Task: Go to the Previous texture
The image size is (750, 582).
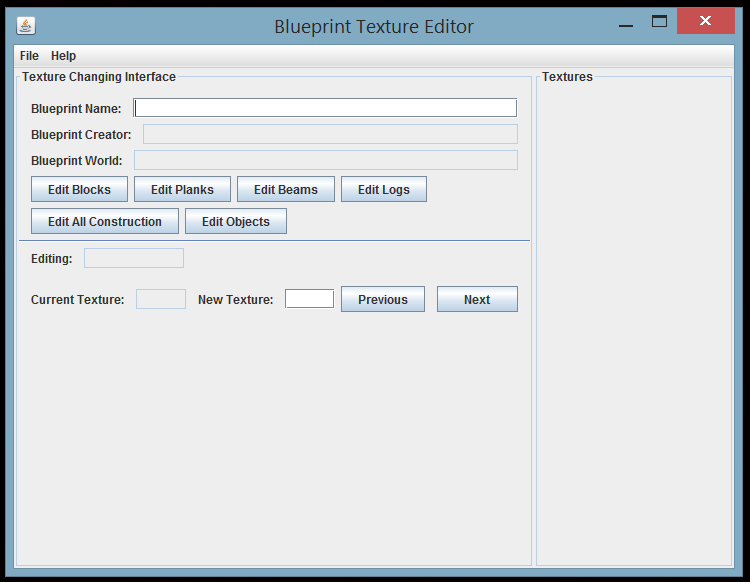Action: pos(382,299)
